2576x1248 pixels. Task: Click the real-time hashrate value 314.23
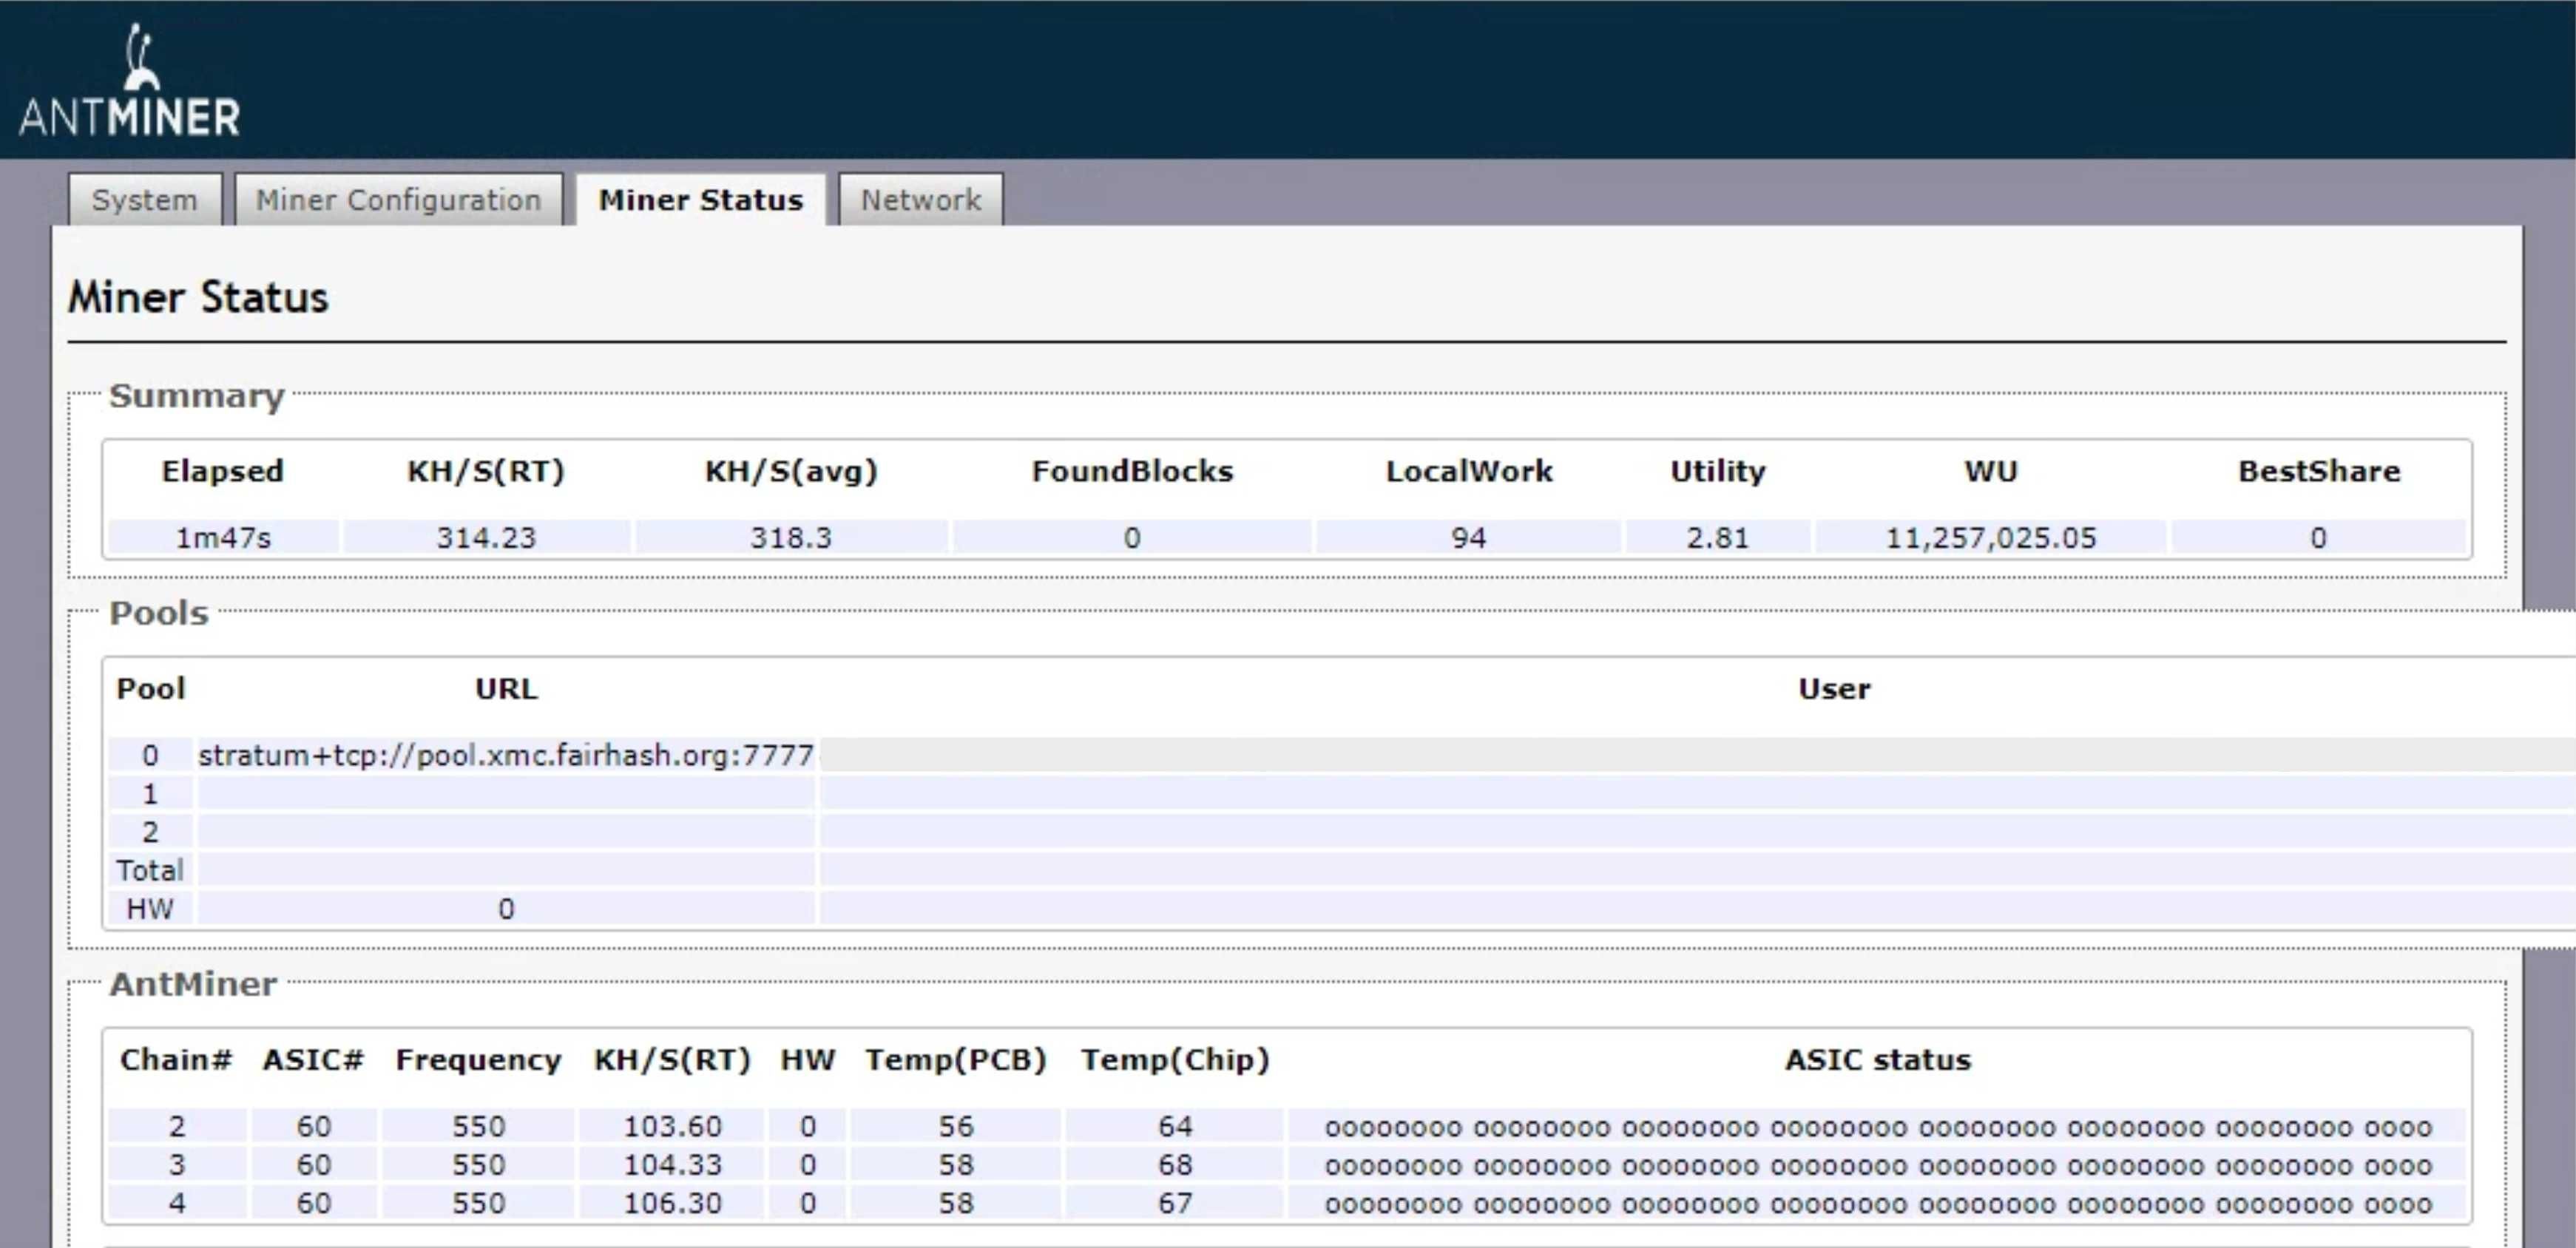point(486,538)
